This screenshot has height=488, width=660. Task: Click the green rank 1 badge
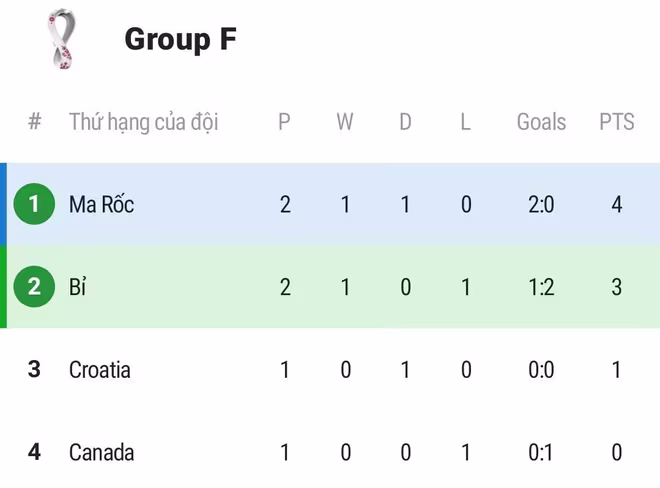point(34,205)
